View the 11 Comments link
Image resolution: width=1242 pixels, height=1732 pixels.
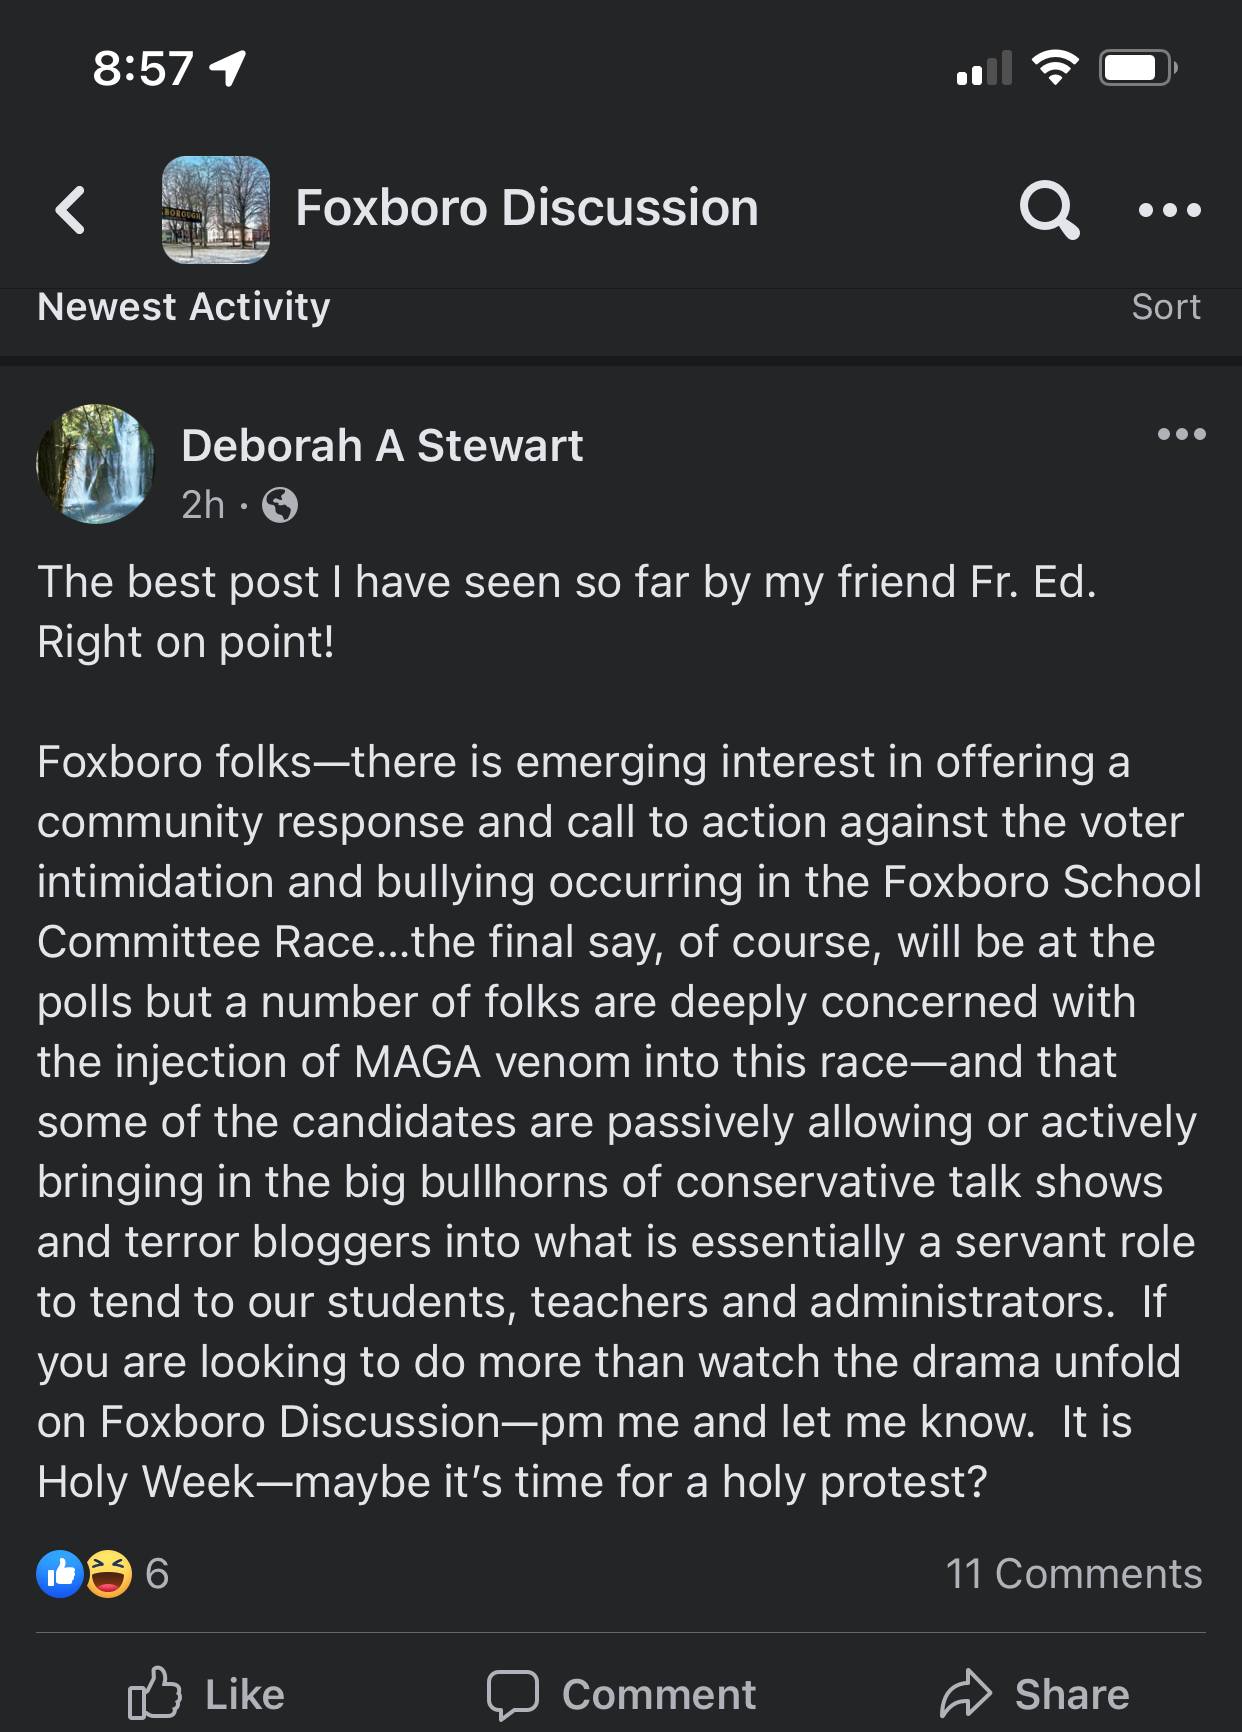(1074, 1574)
